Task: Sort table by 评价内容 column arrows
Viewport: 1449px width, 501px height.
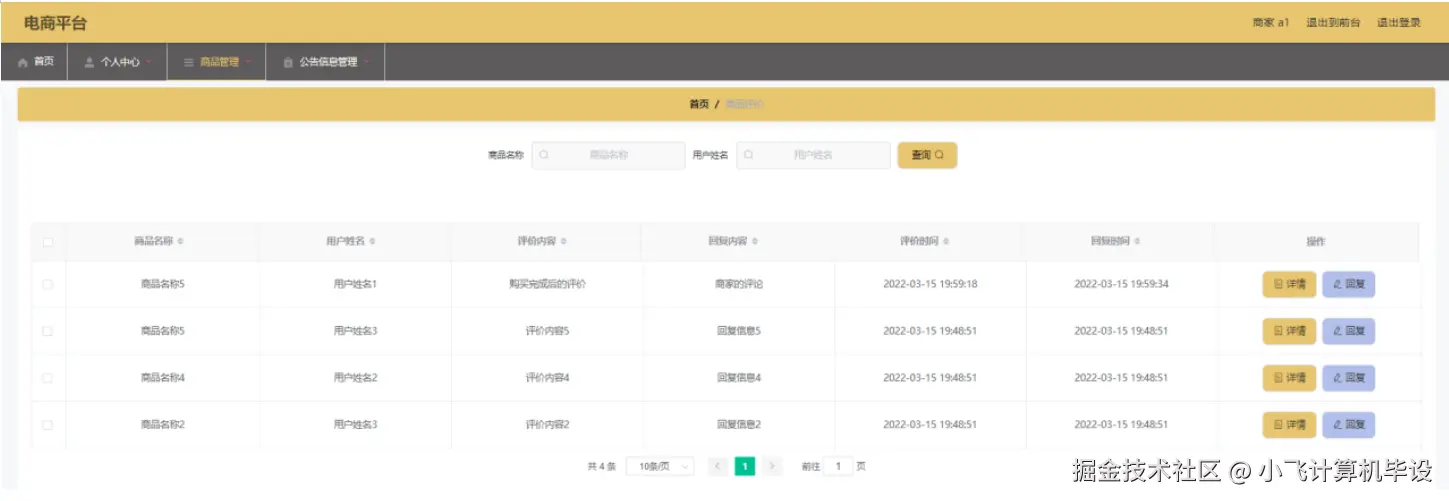Action: 564,242
